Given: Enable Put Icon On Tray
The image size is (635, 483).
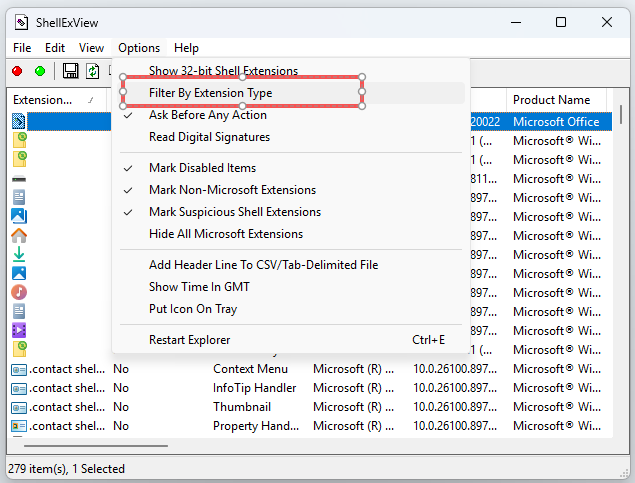Looking at the screenshot, I should [x=291, y=309].
